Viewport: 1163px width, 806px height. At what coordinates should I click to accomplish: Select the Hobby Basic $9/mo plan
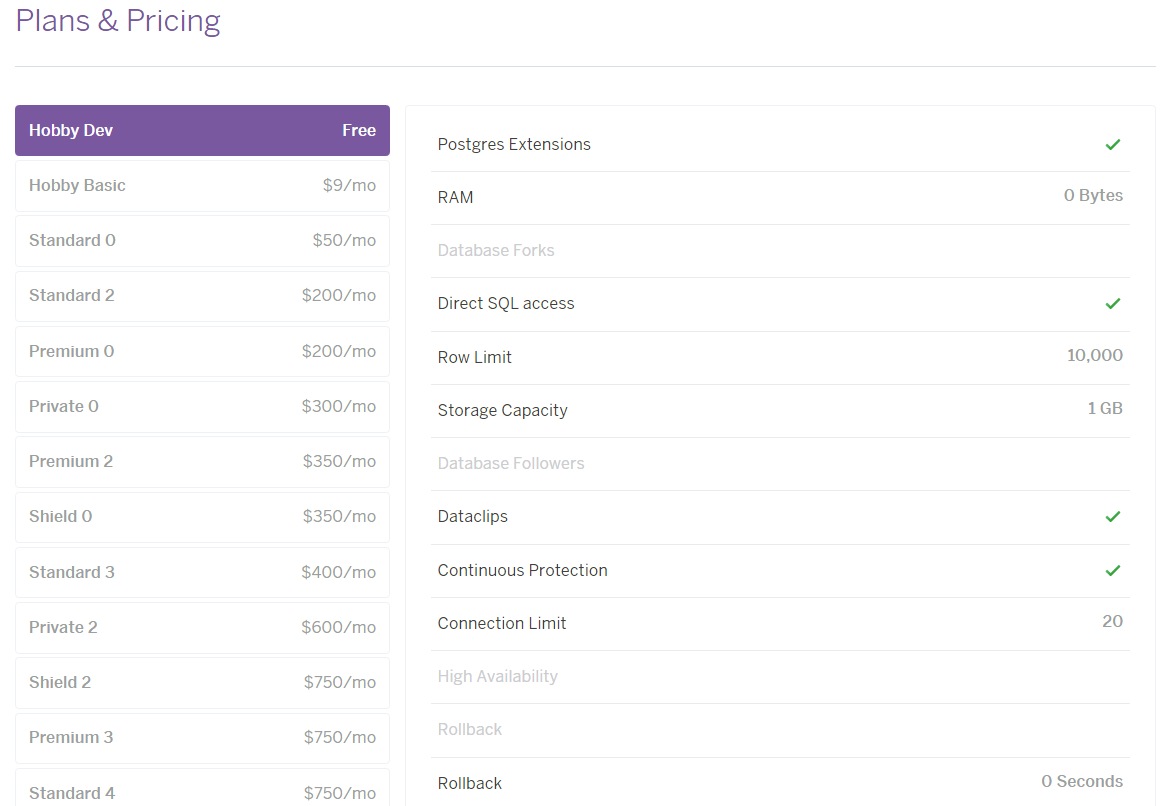[x=202, y=185]
